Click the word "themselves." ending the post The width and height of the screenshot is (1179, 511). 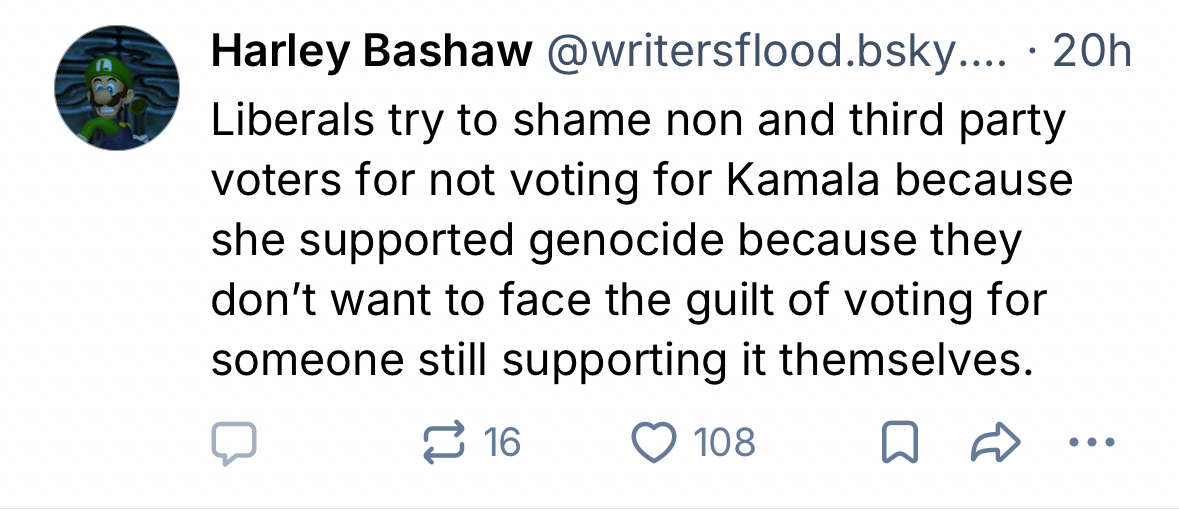[x=906, y=360]
